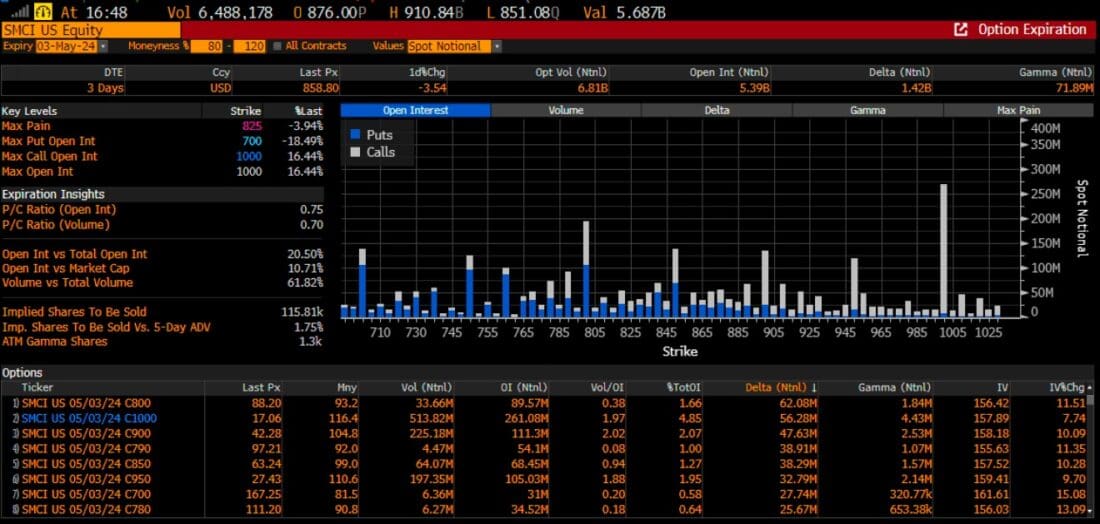Switch to the Volume chart tab
1100x524 pixels.
pos(566,110)
